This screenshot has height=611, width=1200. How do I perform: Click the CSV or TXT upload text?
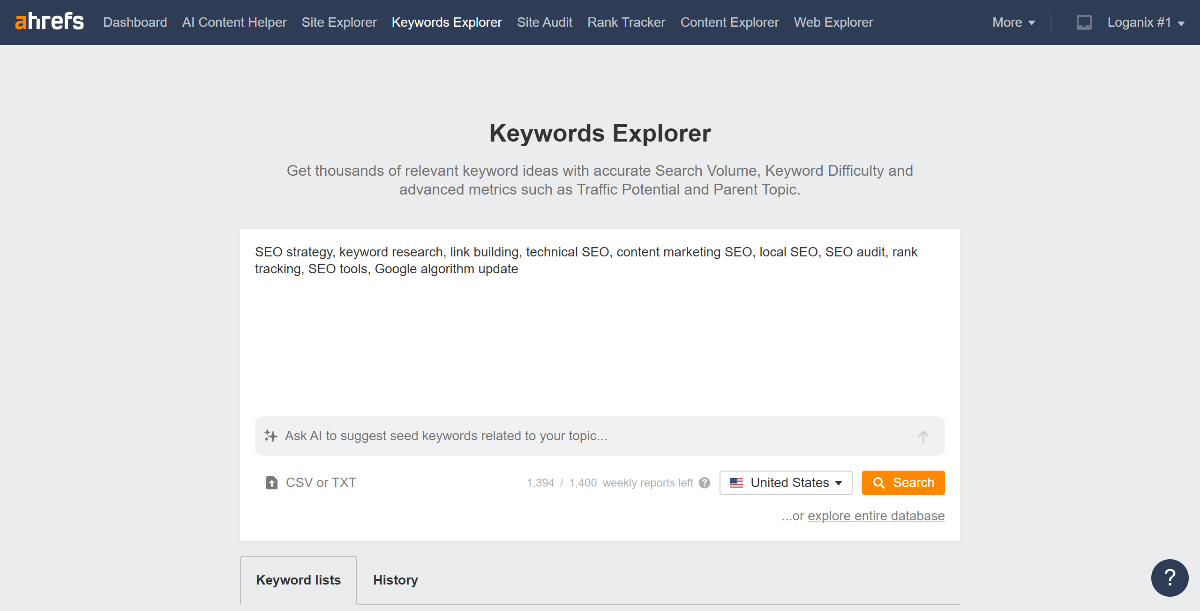[x=321, y=483]
